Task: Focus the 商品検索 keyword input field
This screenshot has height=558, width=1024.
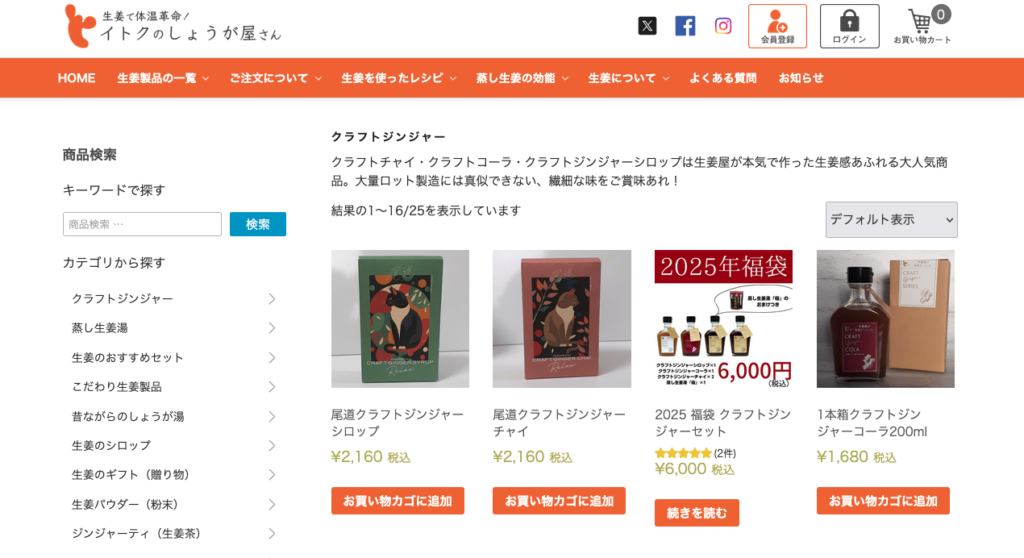Action: tap(142, 224)
